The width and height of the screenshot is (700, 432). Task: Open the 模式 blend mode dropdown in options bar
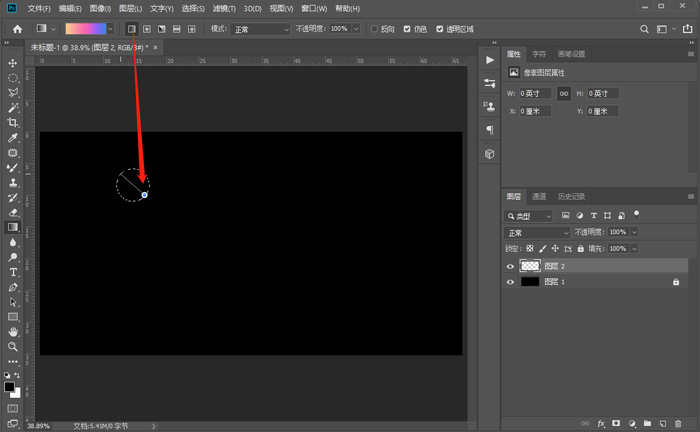click(x=261, y=29)
